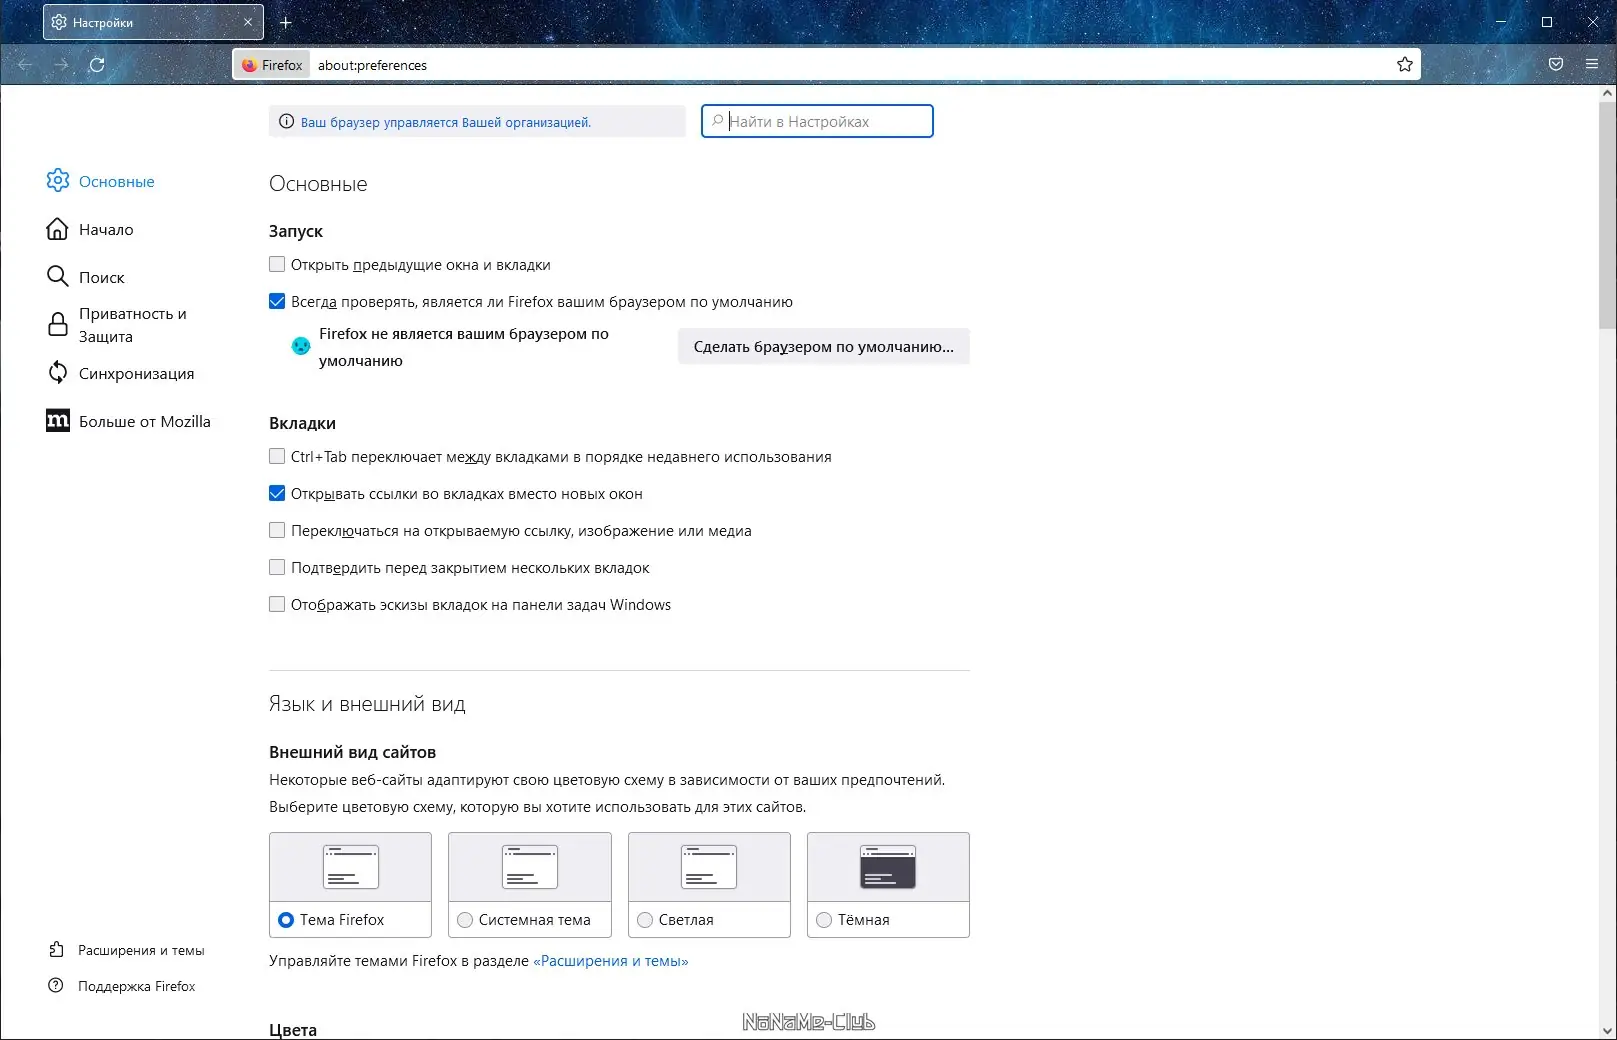Click the gear icon for Основные
Screen dimensions: 1617x1040
pyautogui.click(x=58, y=180)
